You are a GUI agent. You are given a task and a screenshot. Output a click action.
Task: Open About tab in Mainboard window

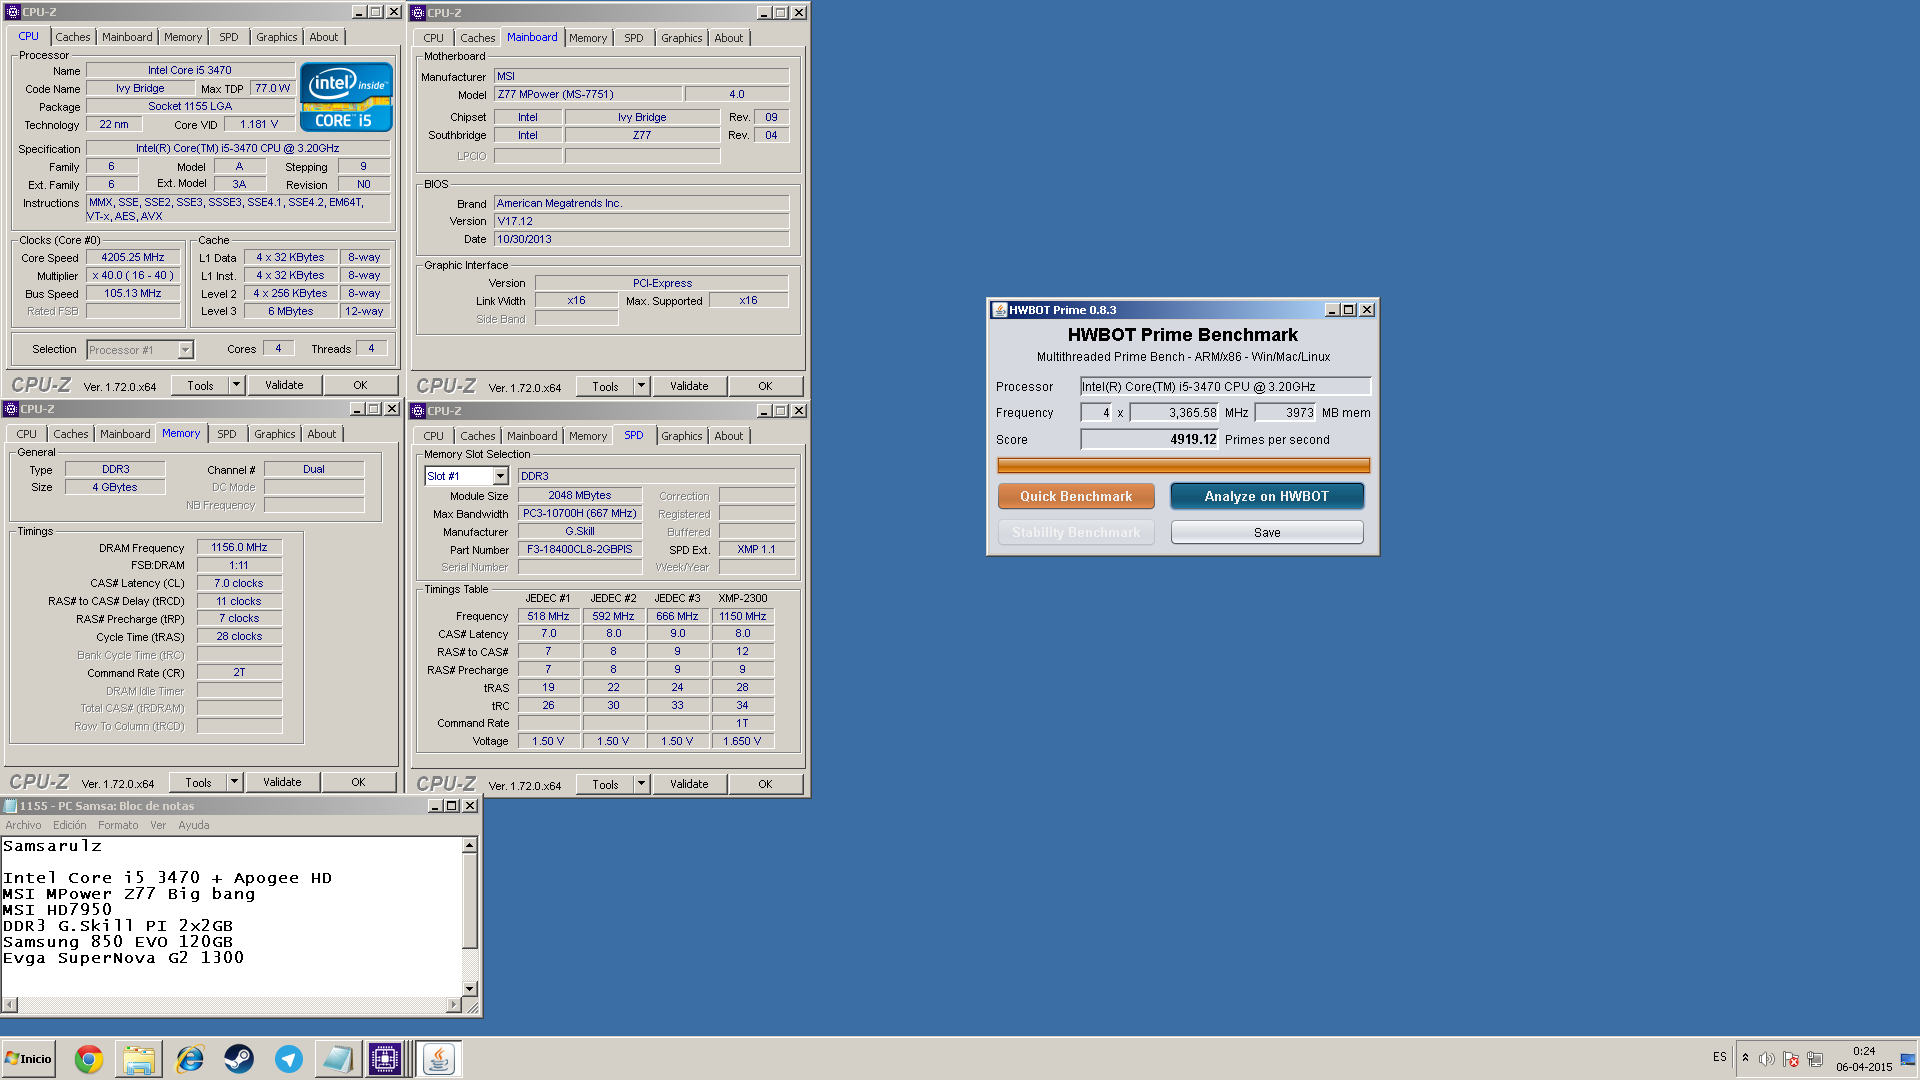pos(729,38)
